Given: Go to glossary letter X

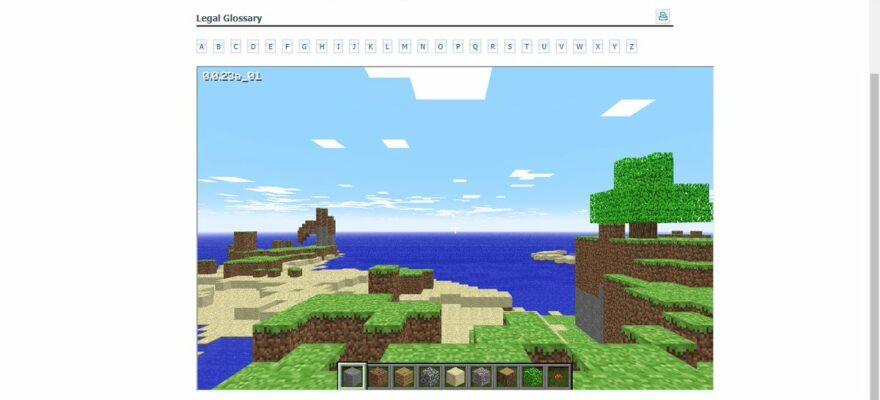Looking at the screenshot, I should tap(598, 47).
